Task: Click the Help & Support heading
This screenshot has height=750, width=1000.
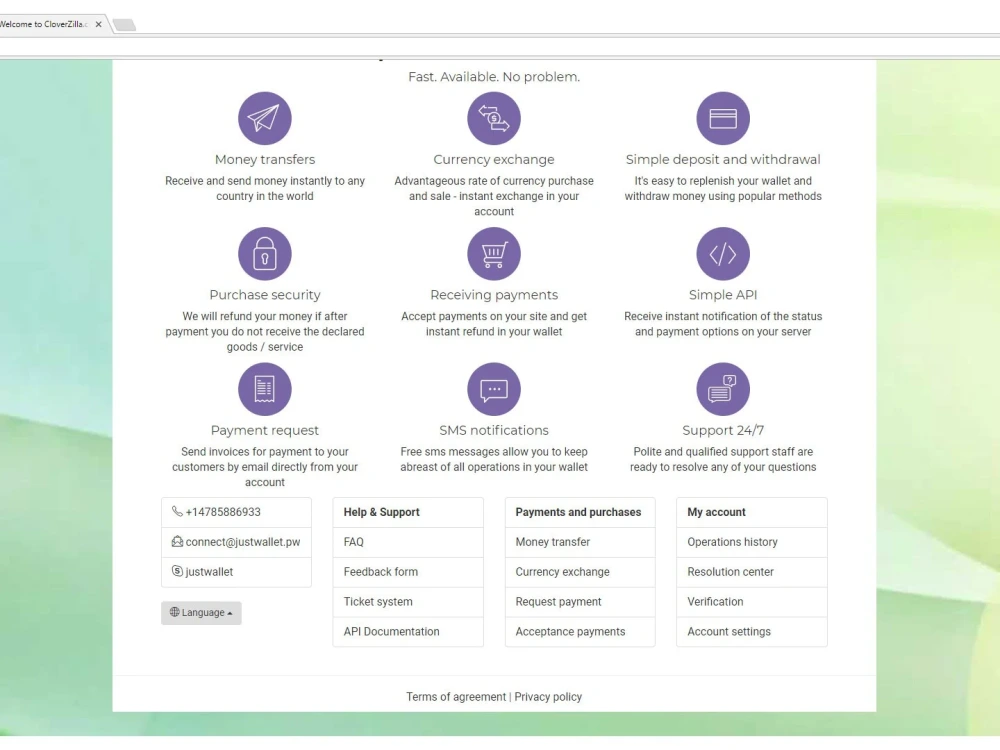Action: point(381,512)
